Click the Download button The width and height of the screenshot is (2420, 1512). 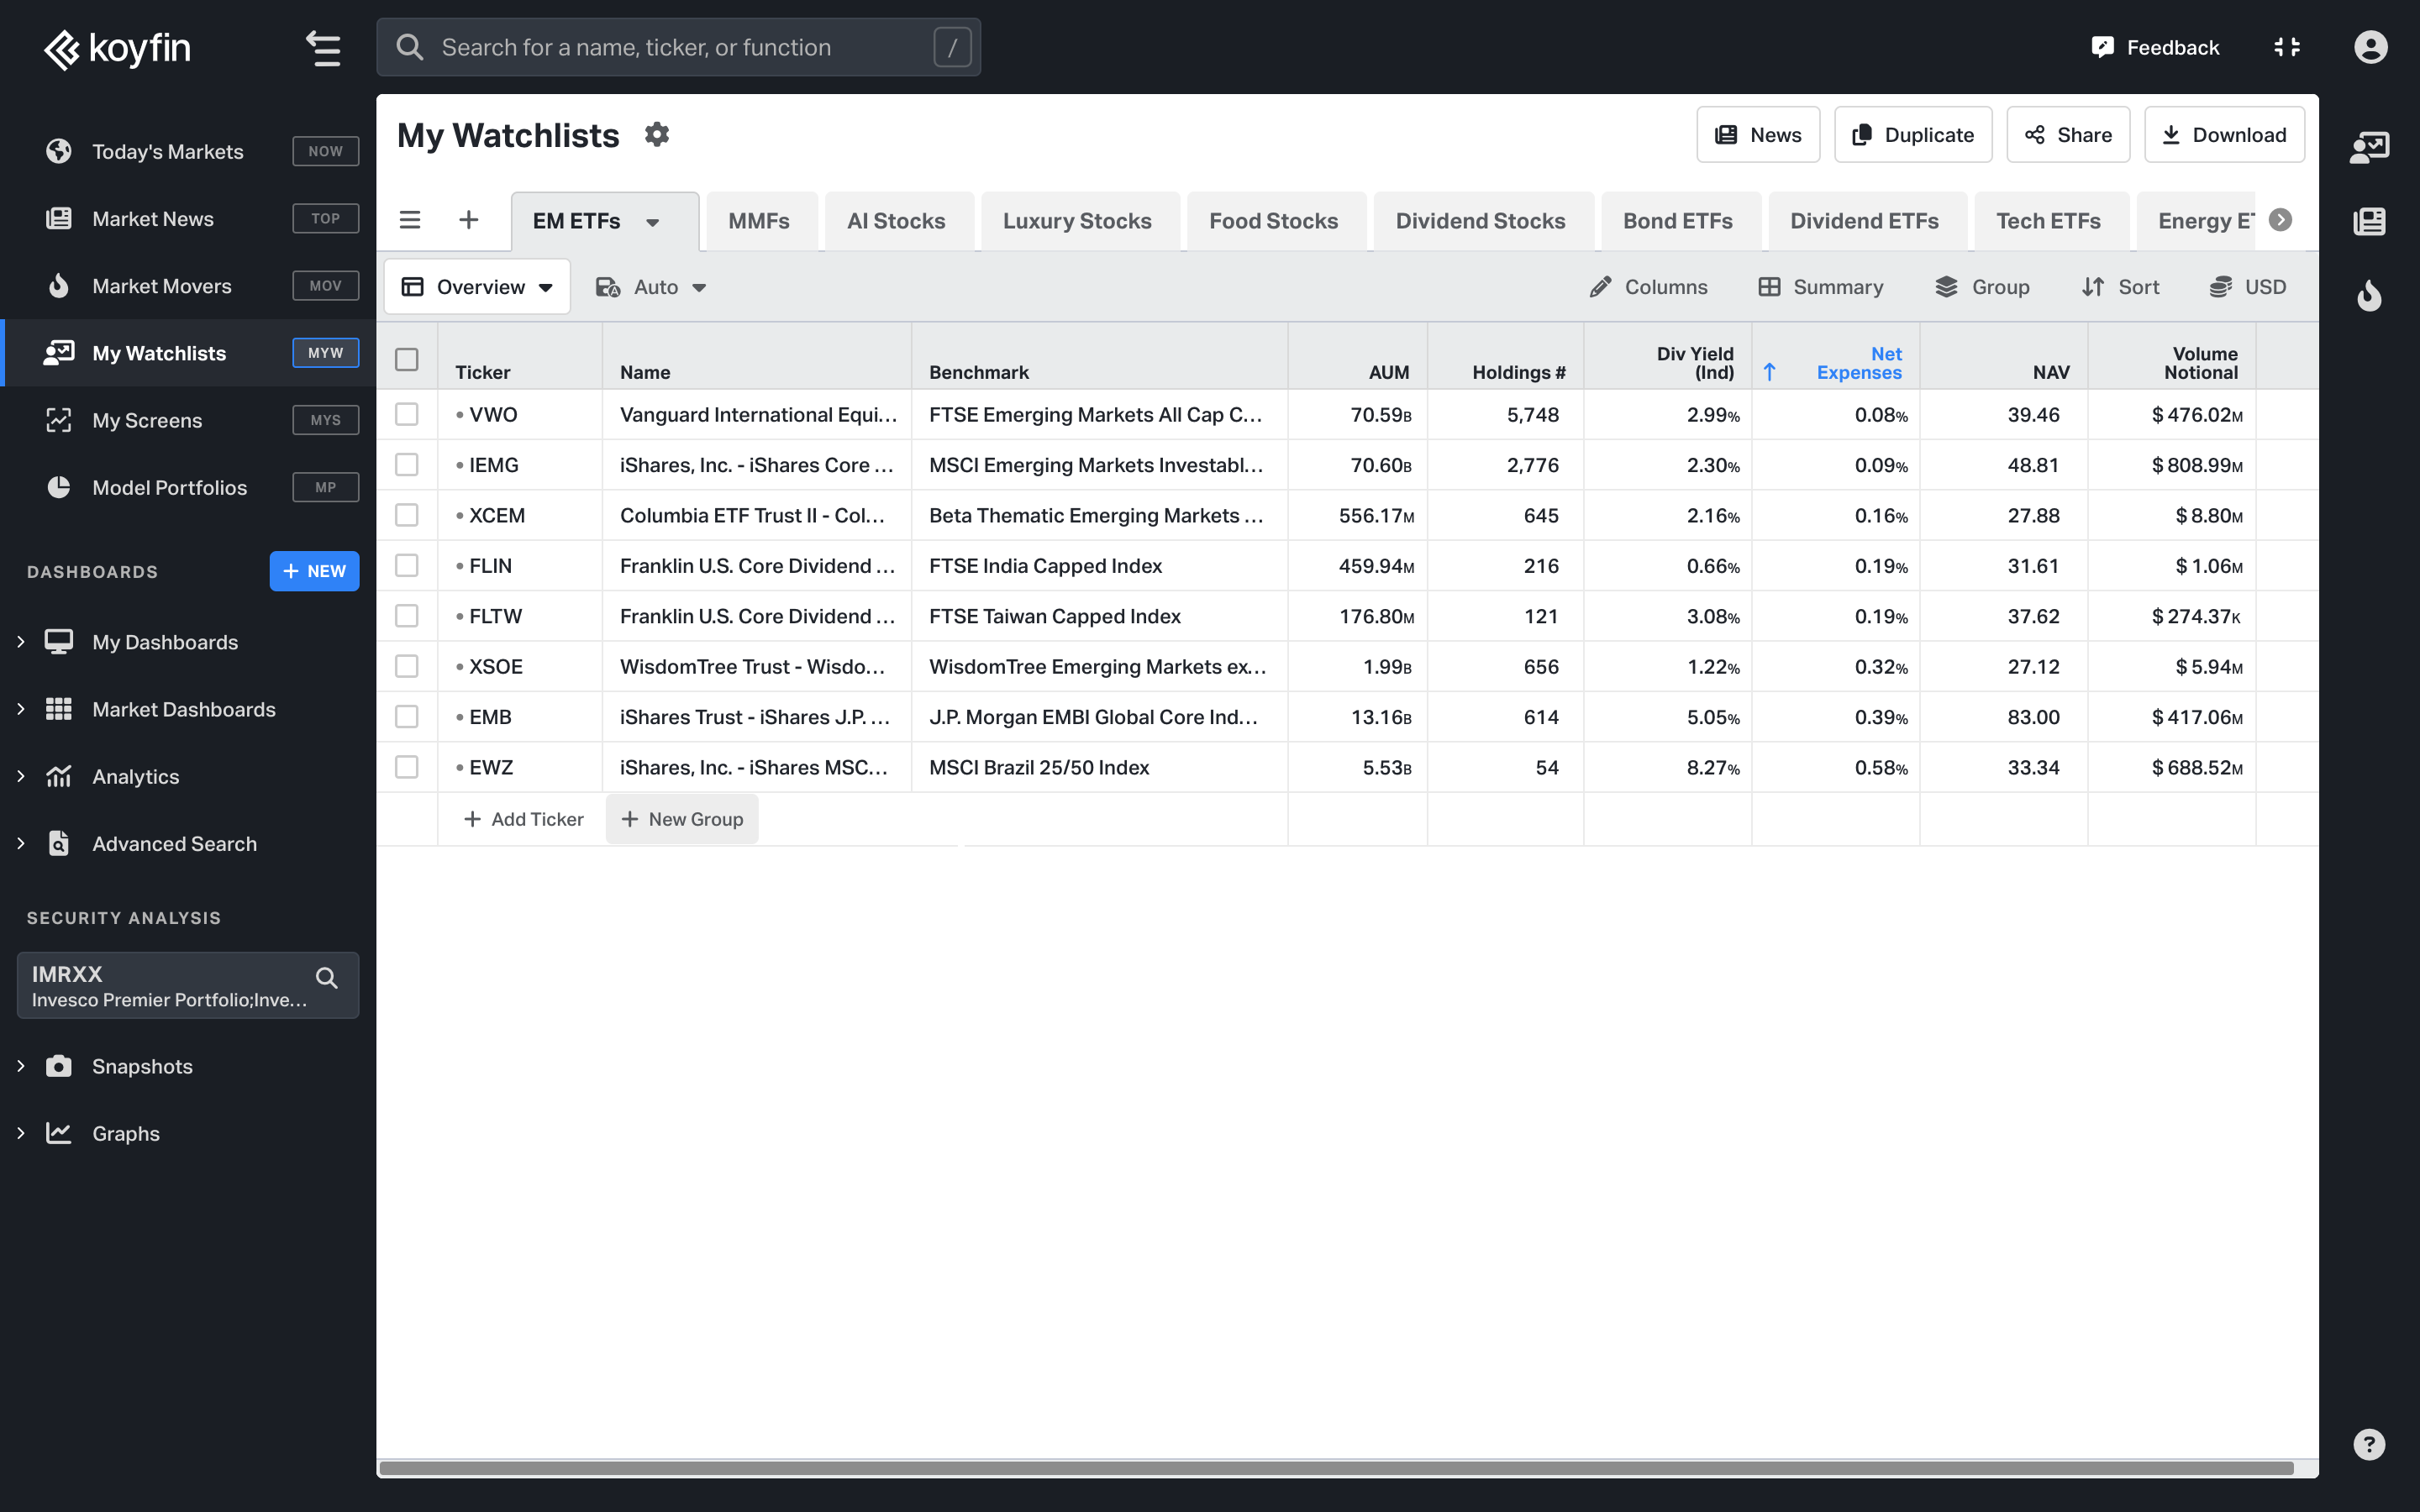2224,134
